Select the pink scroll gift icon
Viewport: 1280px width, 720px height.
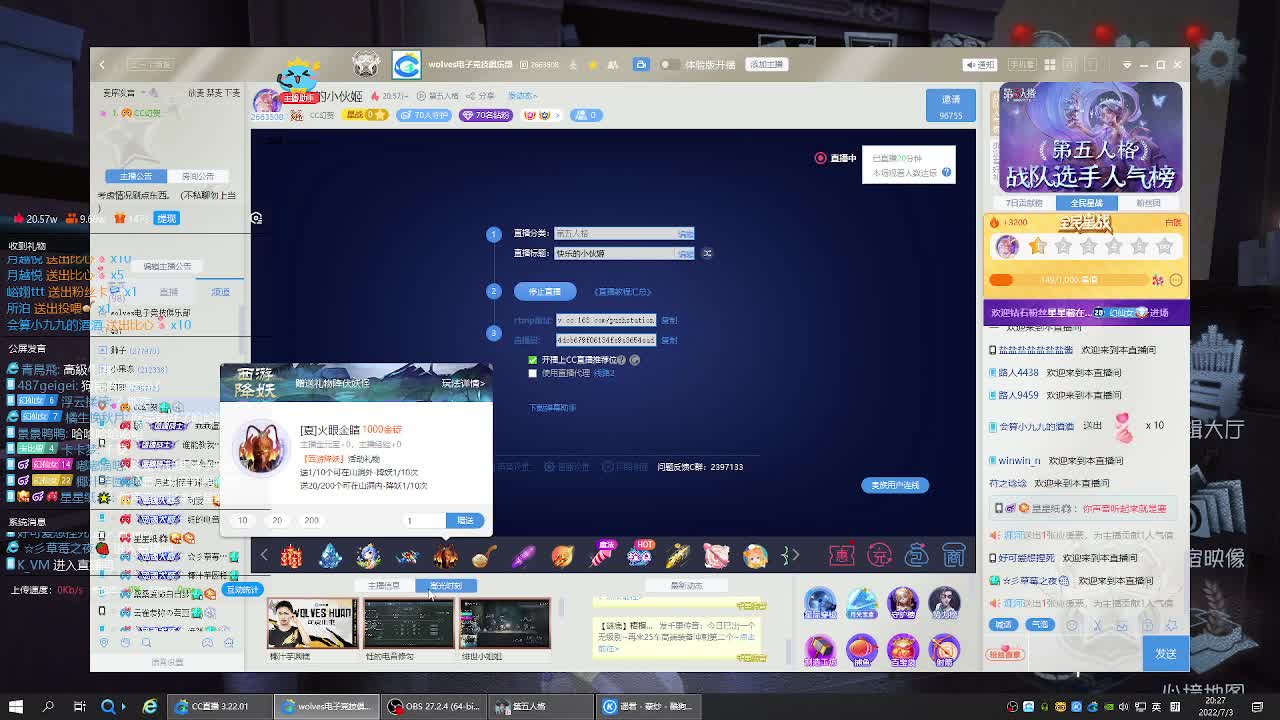tap(717, 555)
